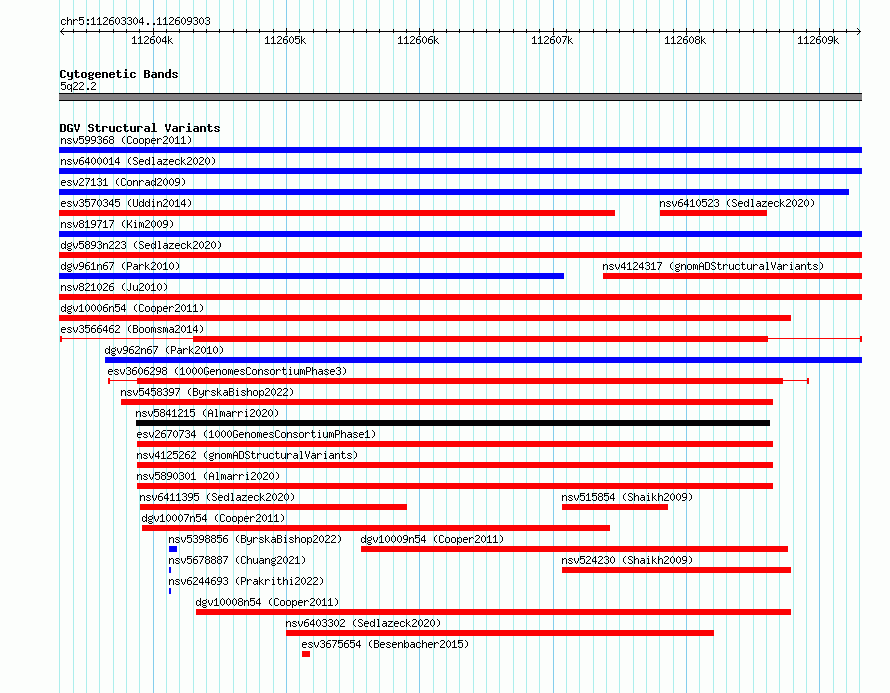Open the esv27131 (Conrad2009) variant
890x693 pixels.
[123, 182]
